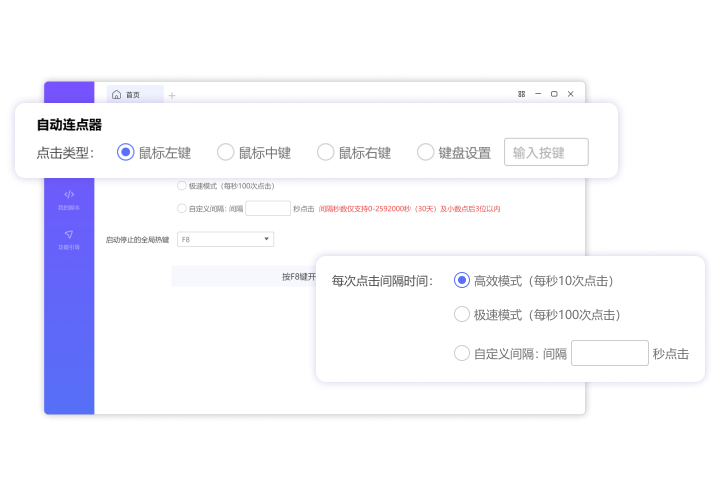Select 鼠标右键 click type
The width and height of the screenshot is (720, 496).
pyautogui.click(x=326, y=152)
